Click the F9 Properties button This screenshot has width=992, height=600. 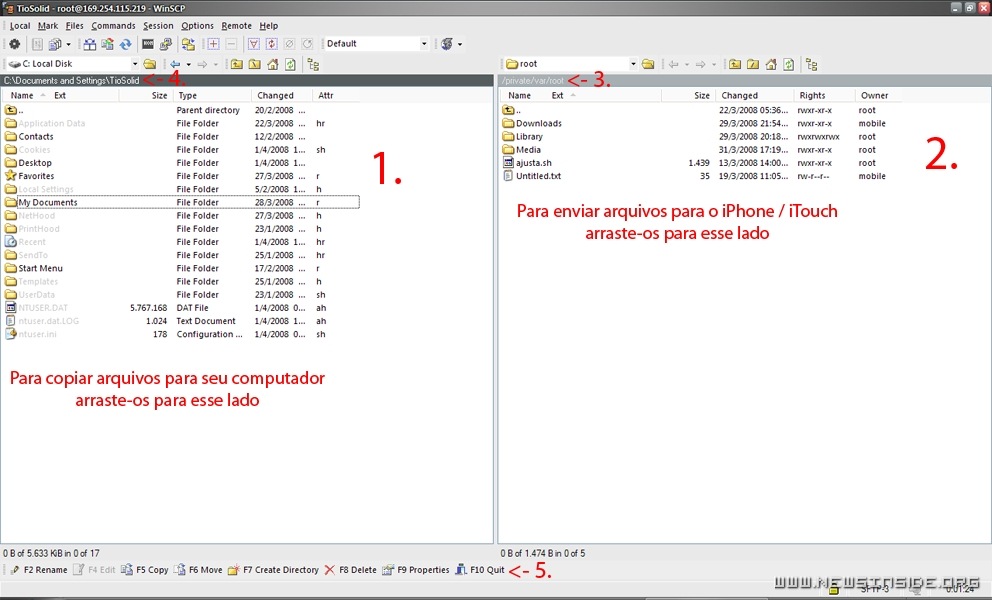416,570
